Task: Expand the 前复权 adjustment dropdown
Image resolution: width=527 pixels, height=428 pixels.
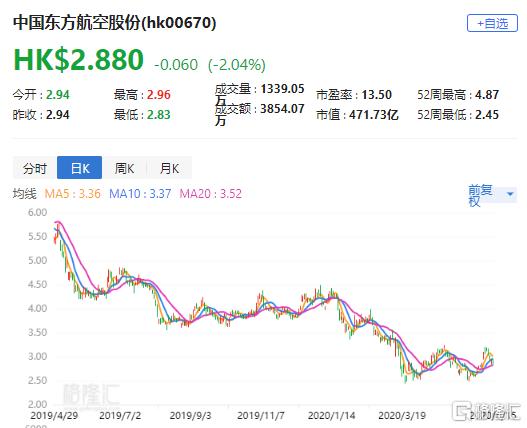Action: 492,195
